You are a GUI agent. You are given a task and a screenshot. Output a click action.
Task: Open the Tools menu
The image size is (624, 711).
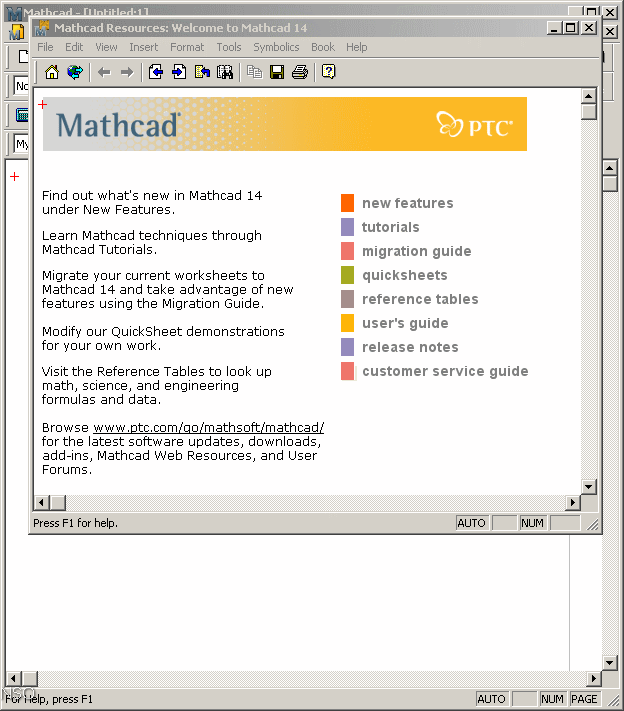[229, 47]
